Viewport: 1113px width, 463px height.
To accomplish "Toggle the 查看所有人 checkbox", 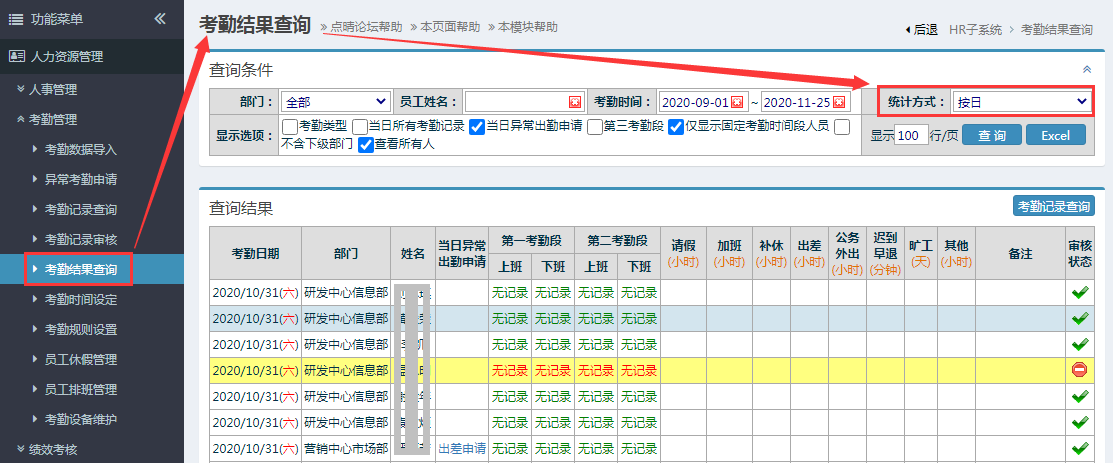I will coord(366,145).
